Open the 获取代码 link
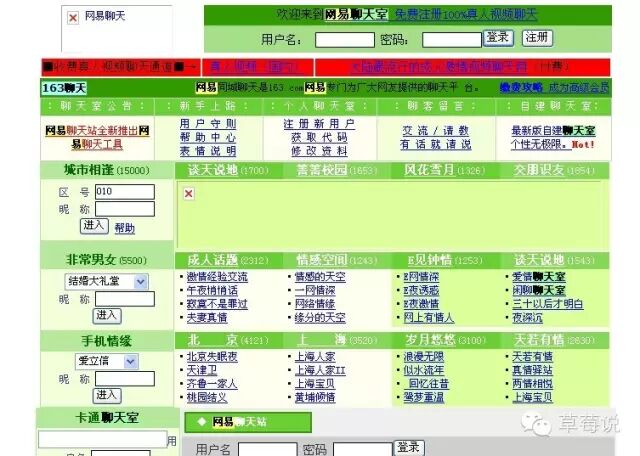Screen dimensions: 640x456 [319, 137]
